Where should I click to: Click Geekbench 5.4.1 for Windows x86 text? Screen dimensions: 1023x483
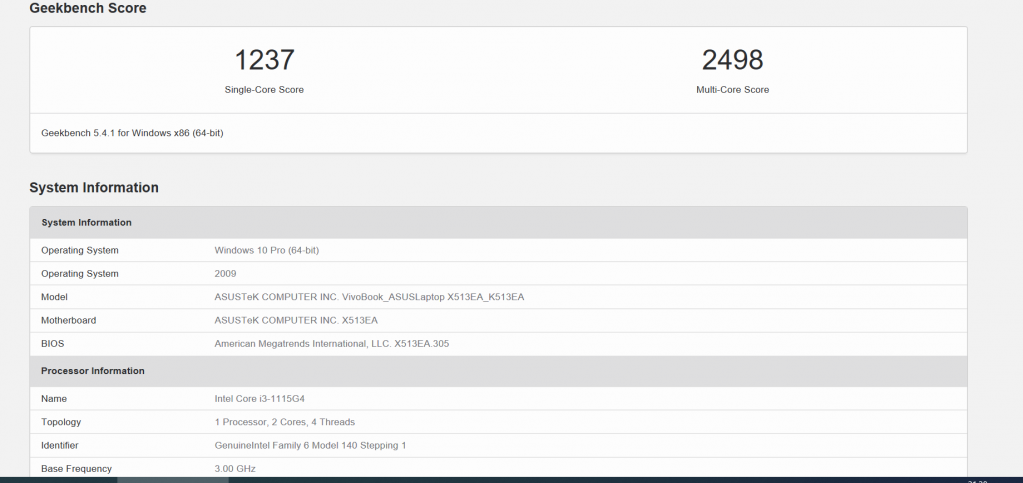click(x=132, y=132)
